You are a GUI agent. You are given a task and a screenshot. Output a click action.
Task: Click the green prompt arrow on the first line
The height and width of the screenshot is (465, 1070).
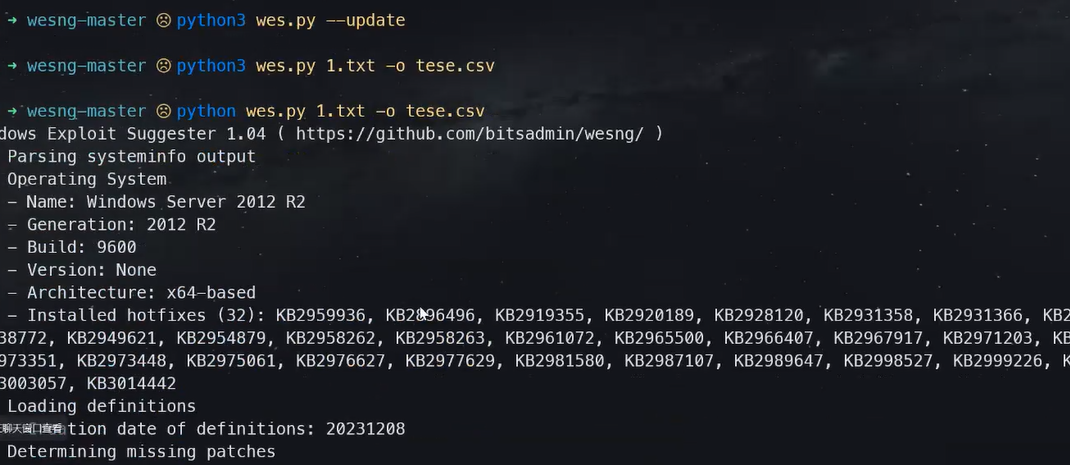pyautogui.click(x=12, y=20)
